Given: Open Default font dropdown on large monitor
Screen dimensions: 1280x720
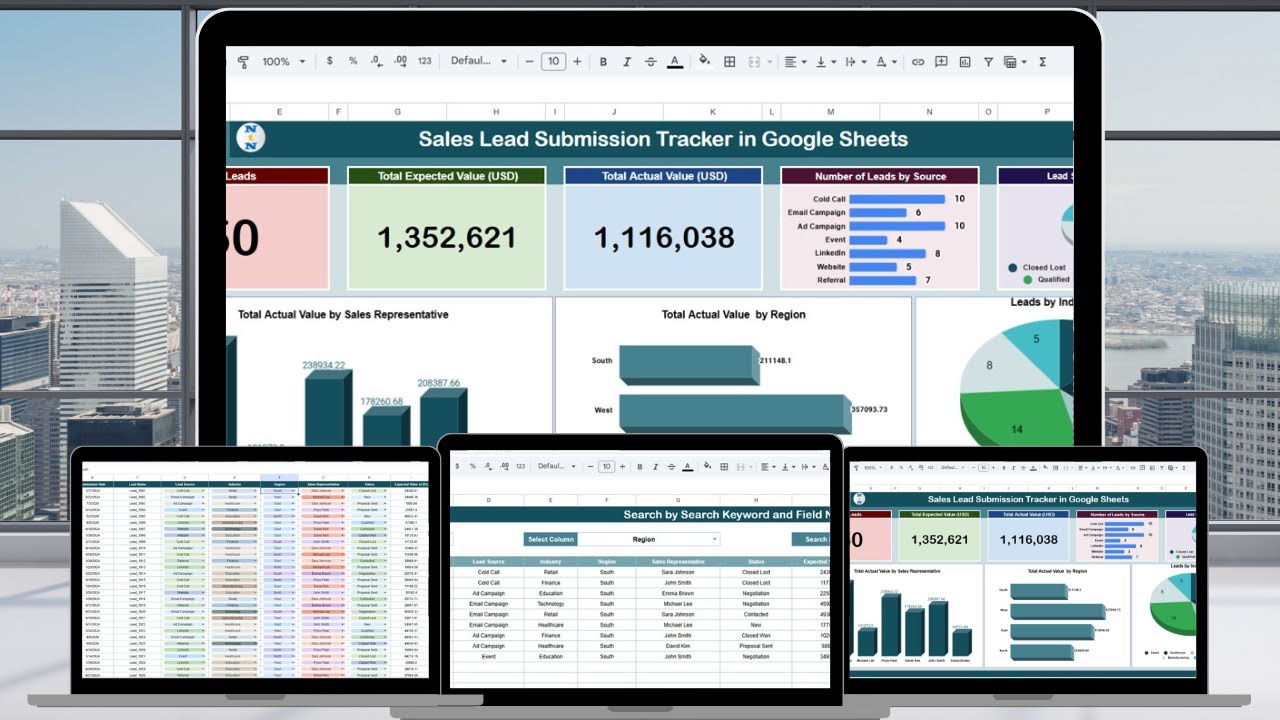Looking at the screenshot, I should point(479,62).
